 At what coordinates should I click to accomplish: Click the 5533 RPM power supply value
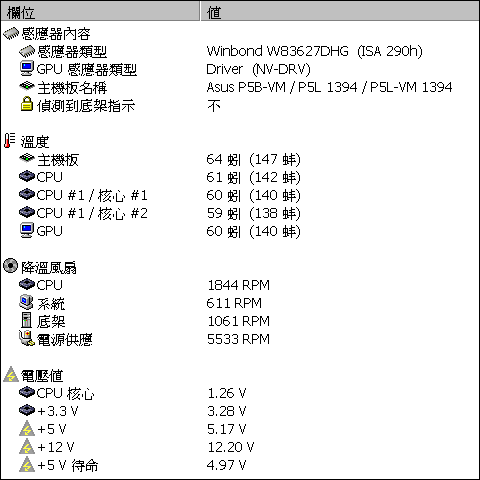point(238,339)
